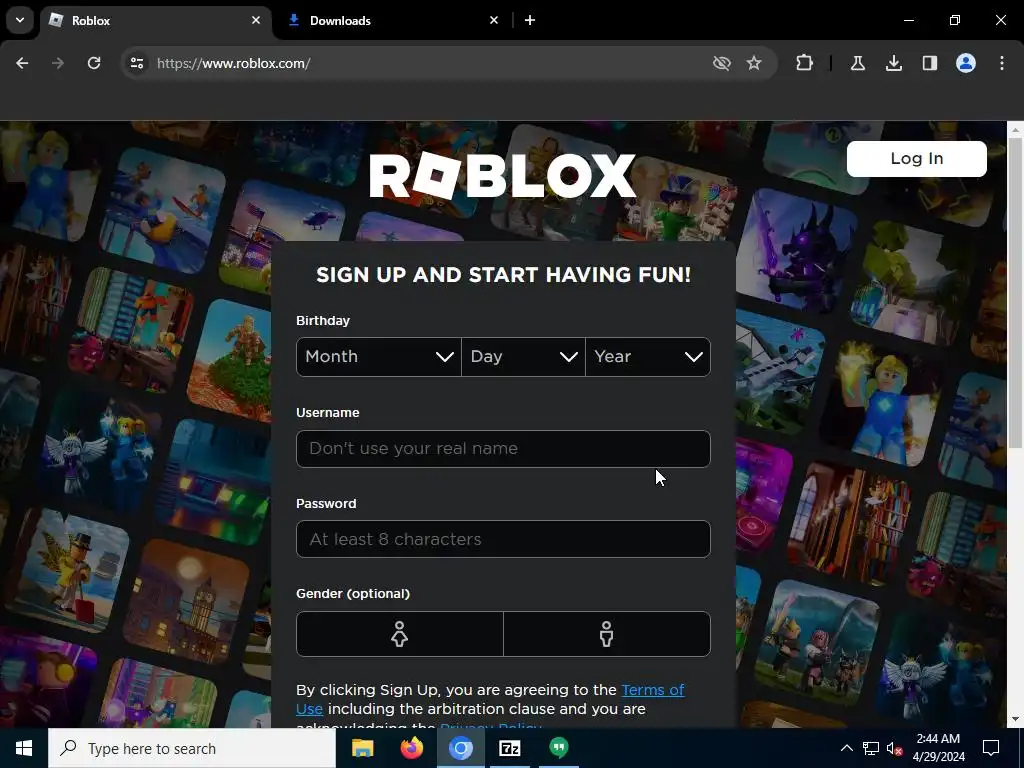Click the scrollbar down arrow
This screenshot has height=768, width=1024.
click(1015, 720)
